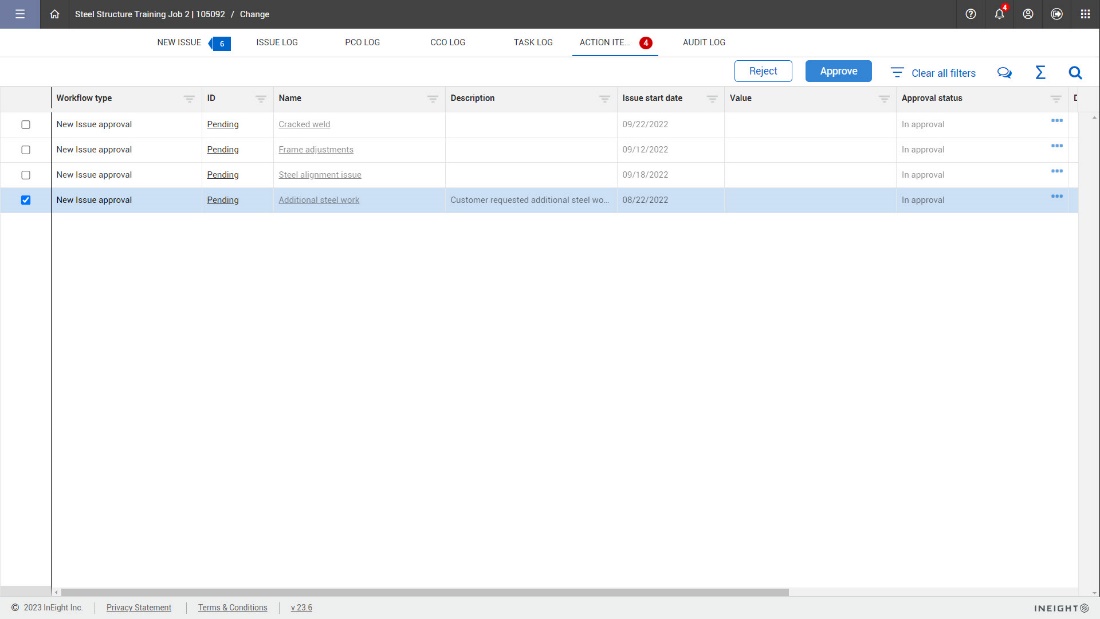Viewport: 1100px width, 619px height.
Task: Open filter menu on Name column
Action: point(432,99)
